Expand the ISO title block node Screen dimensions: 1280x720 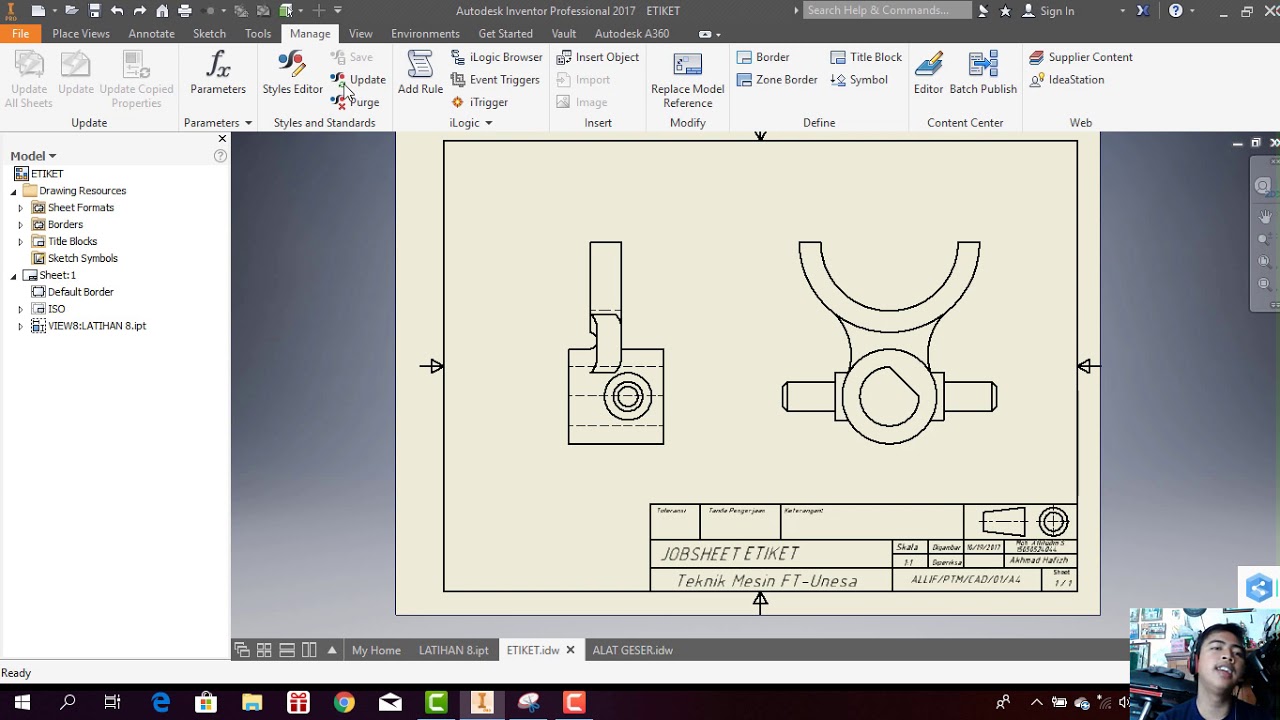coord(20,310)
